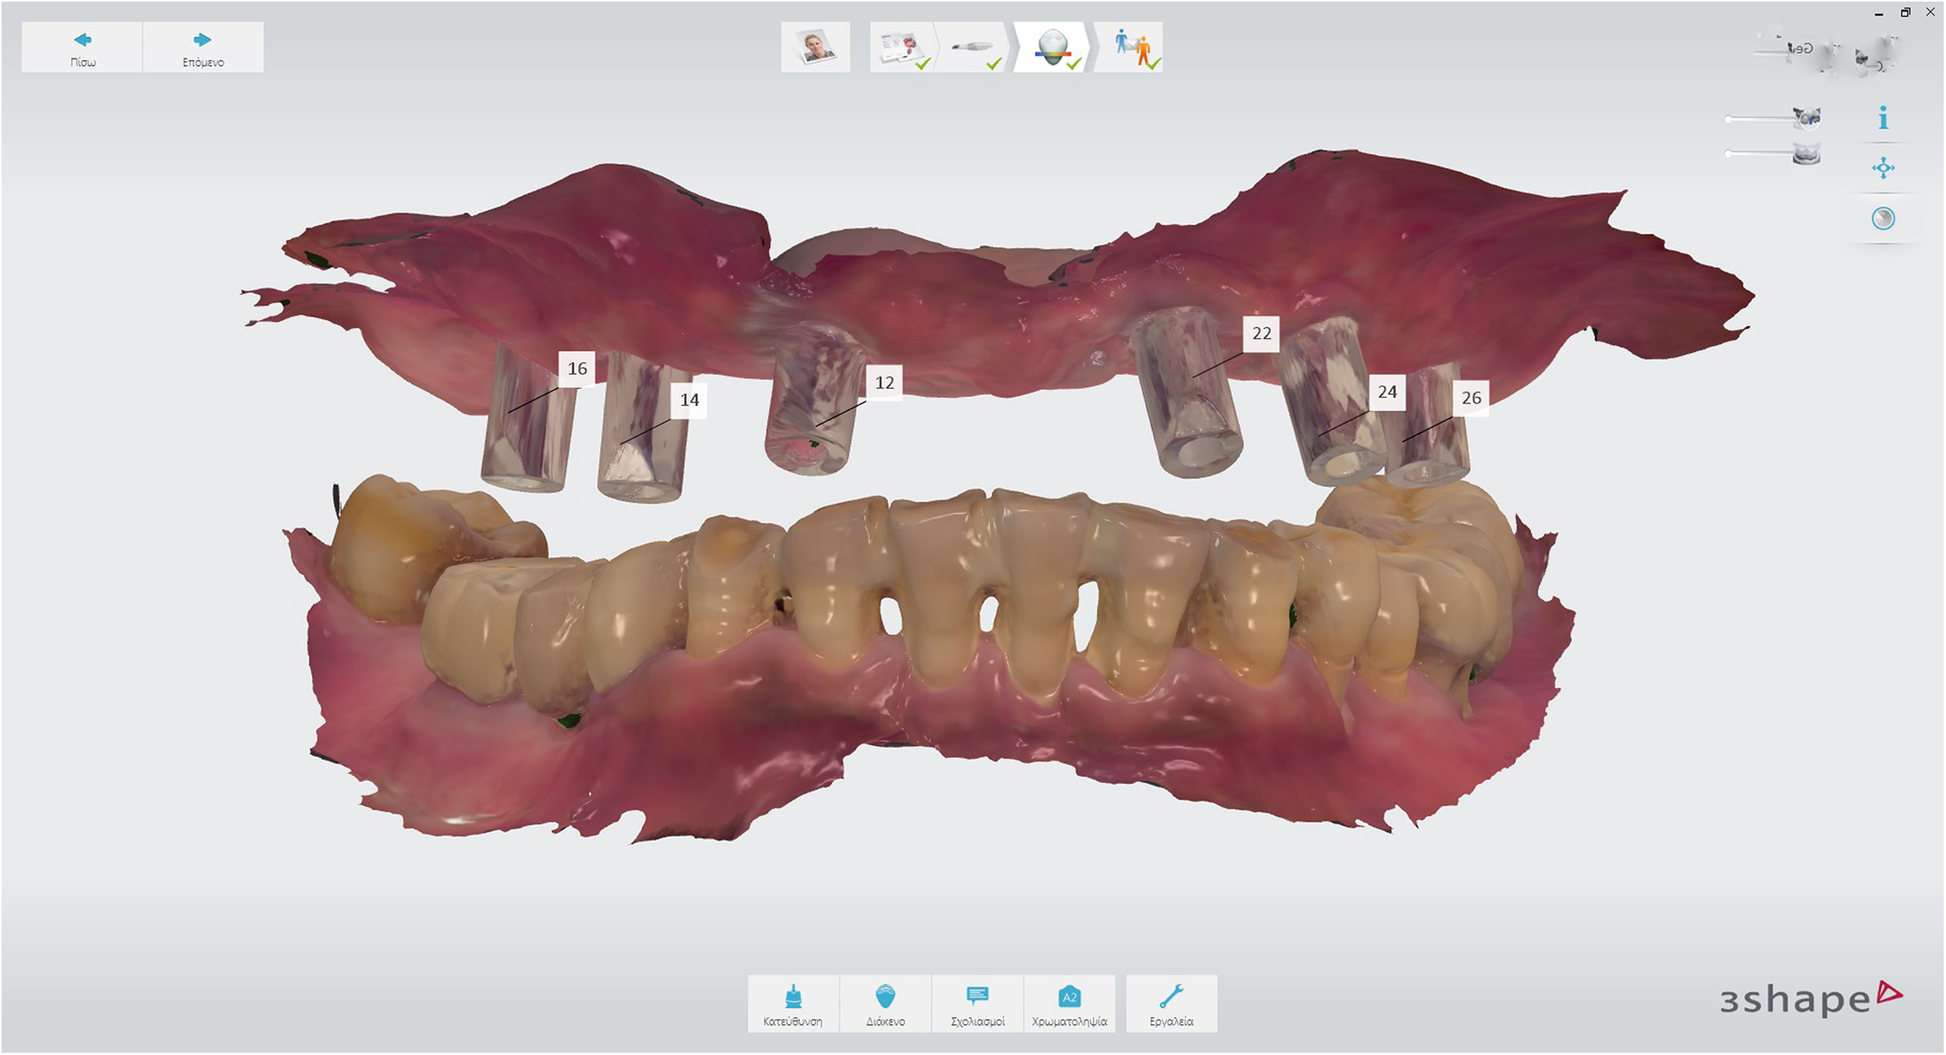Click the patient photo thumbnail
This screenshot has height=1055, width=1946.
click(x=816, y=46)
